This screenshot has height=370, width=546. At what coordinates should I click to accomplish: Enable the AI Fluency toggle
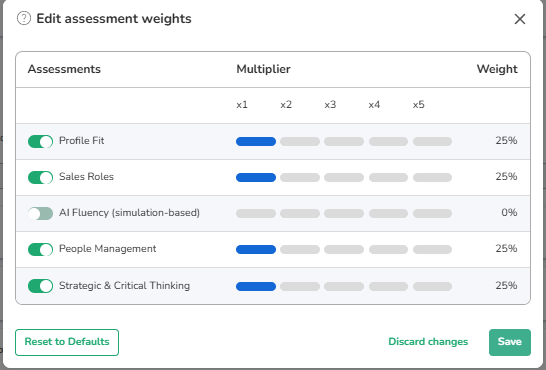pos(40,213)
